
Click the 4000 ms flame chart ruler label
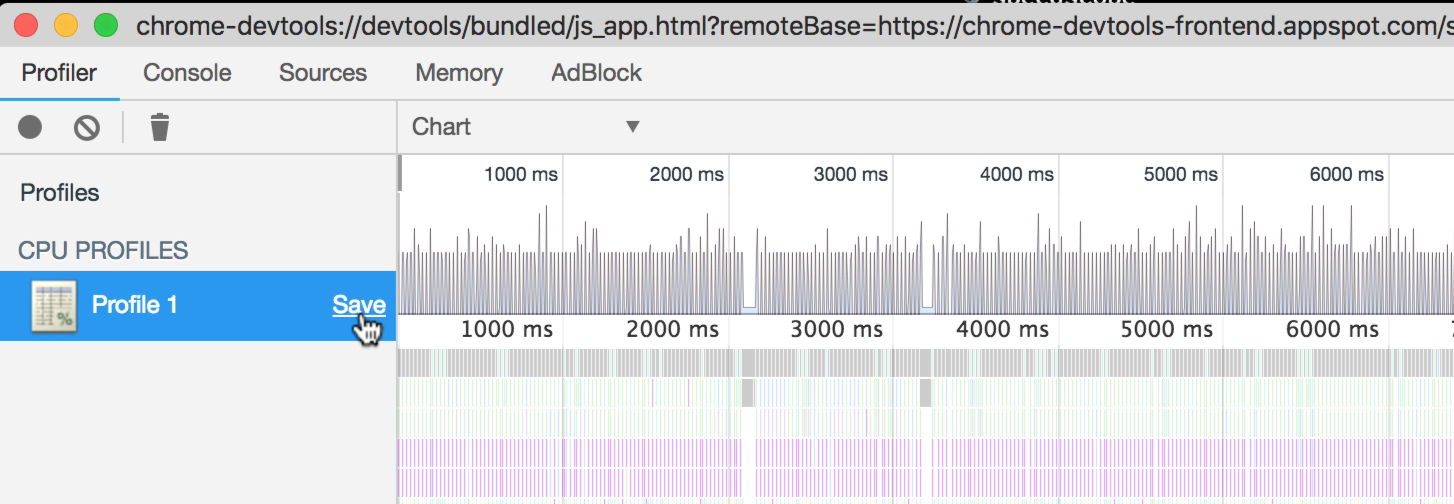[1002, 329]
